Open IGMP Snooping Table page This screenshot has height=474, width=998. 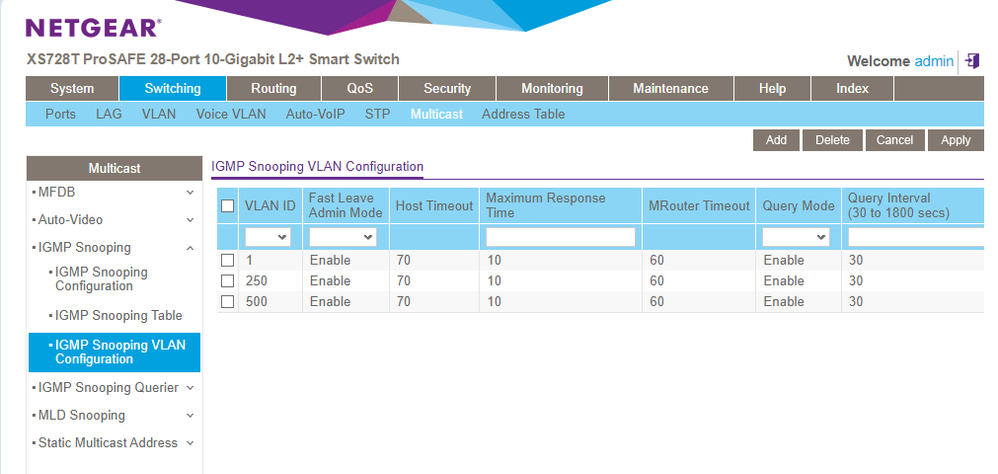click(x=118, y=316)
